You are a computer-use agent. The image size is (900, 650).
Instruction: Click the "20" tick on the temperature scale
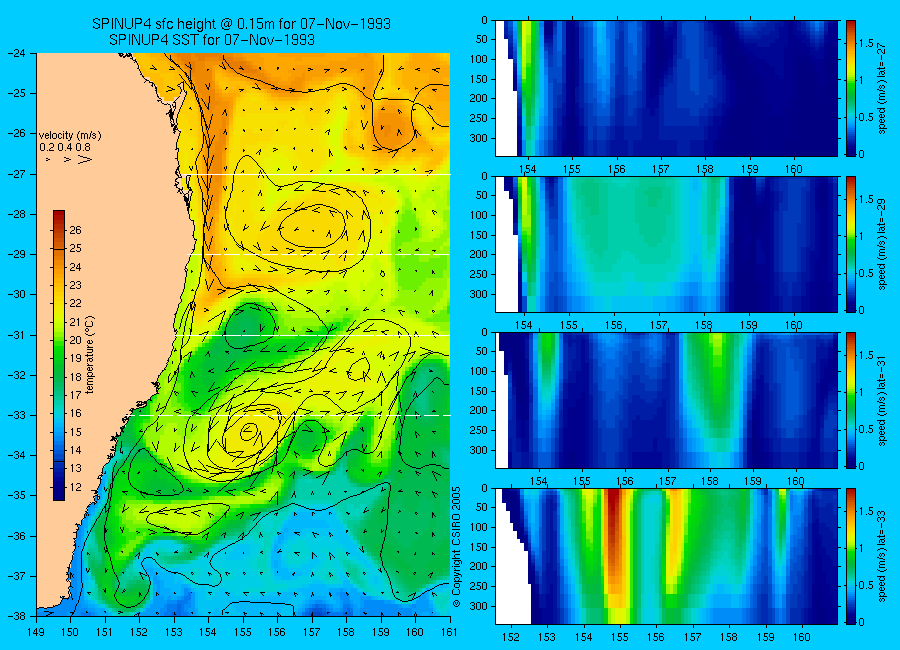pos(75,340)
